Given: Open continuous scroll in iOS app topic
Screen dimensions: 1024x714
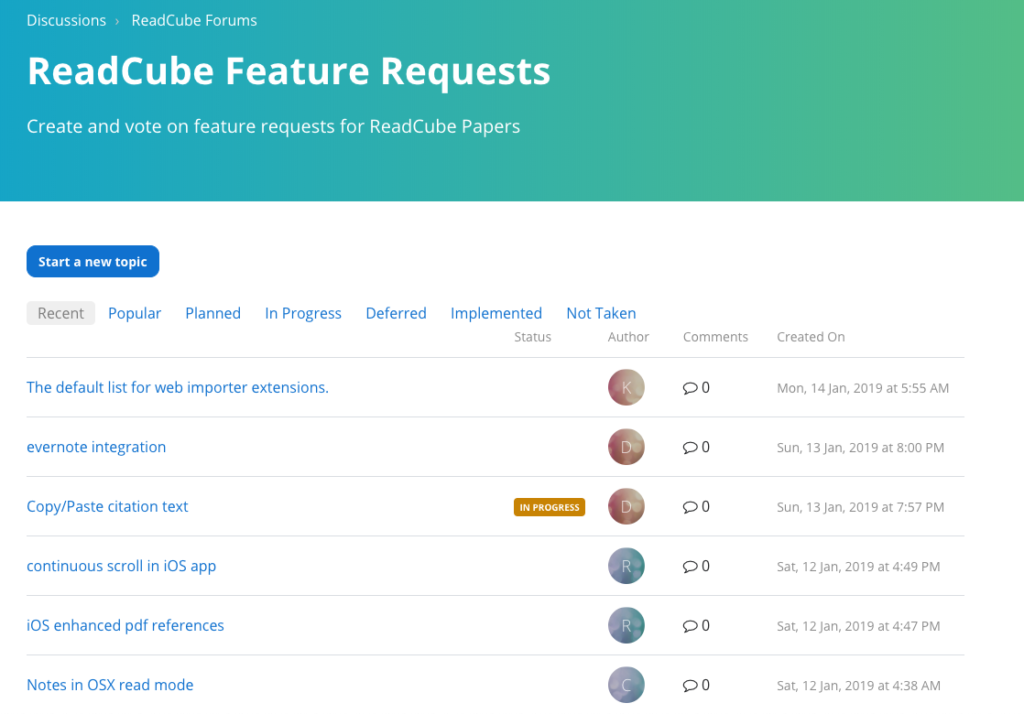Looking at the screenshot, I should click(x=121, y=566).
